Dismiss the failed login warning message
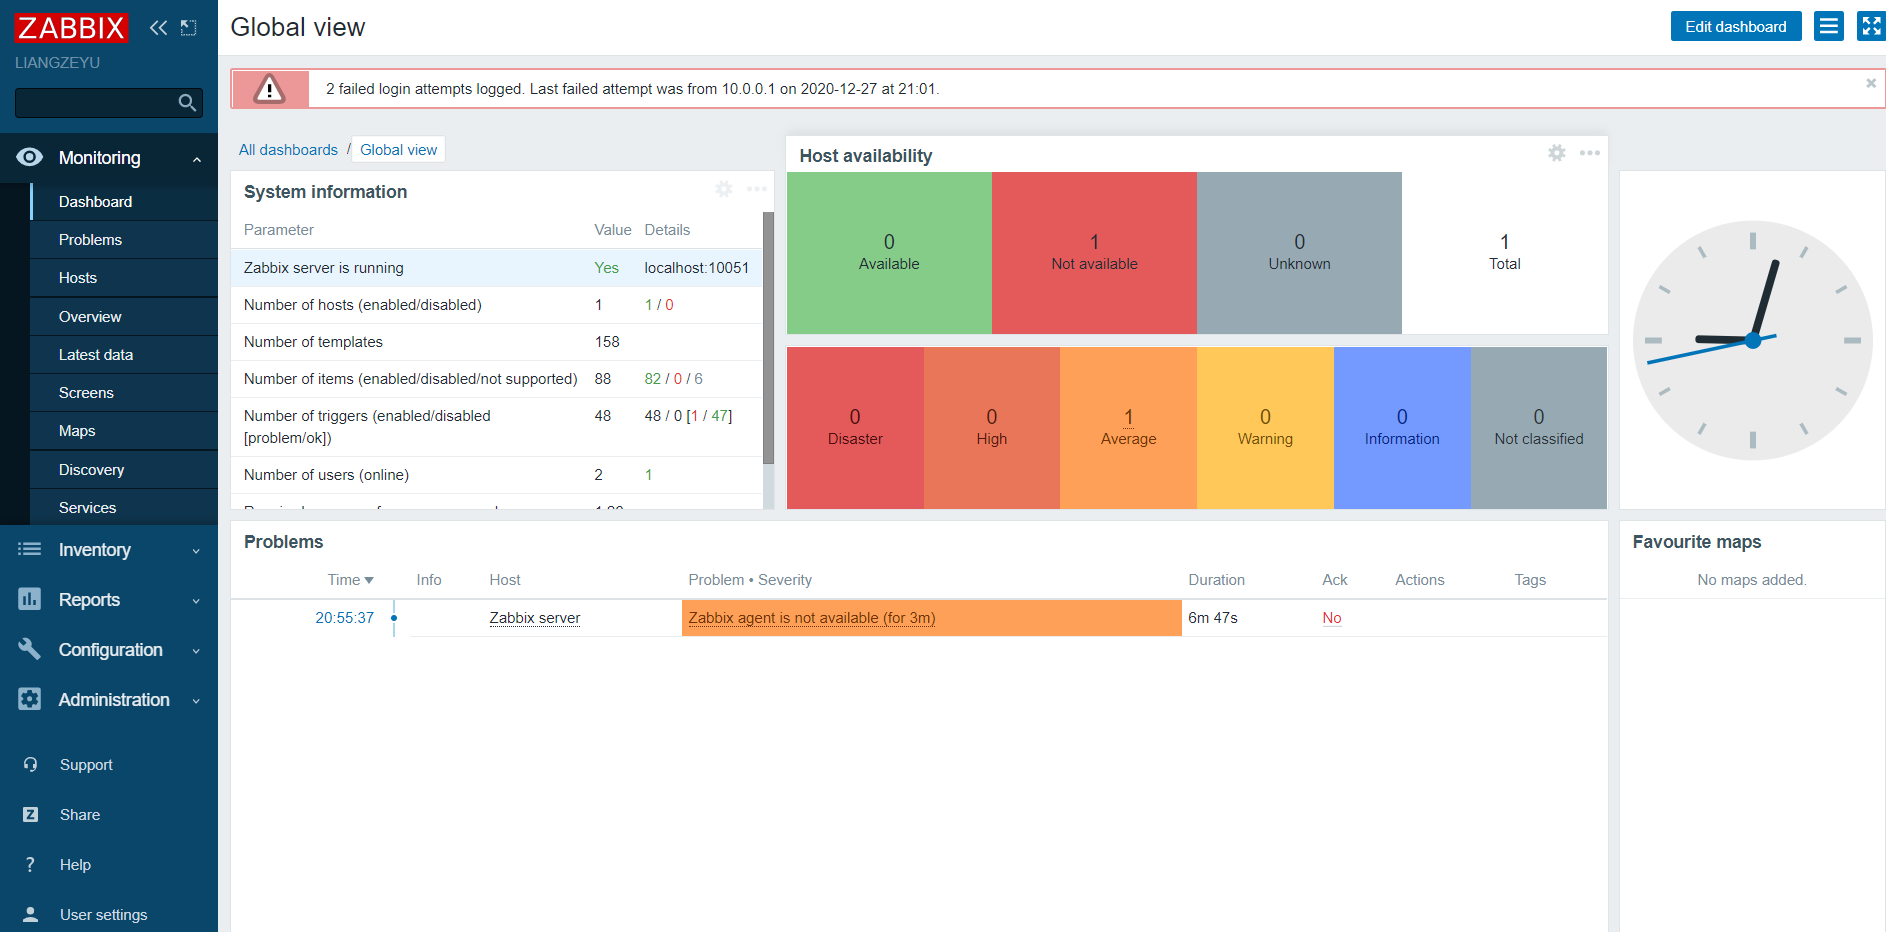1886x932 pixels. (x=1871, y=83)
